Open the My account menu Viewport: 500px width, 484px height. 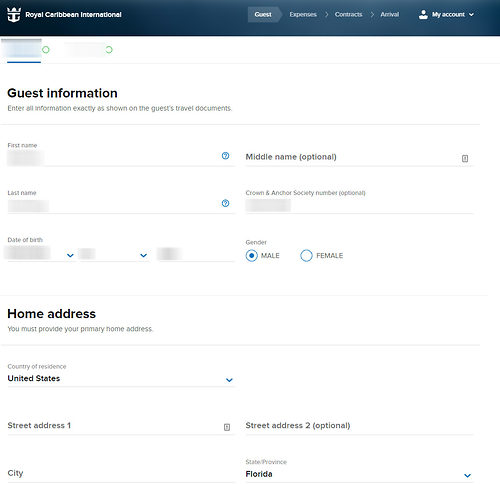[446, 14]
